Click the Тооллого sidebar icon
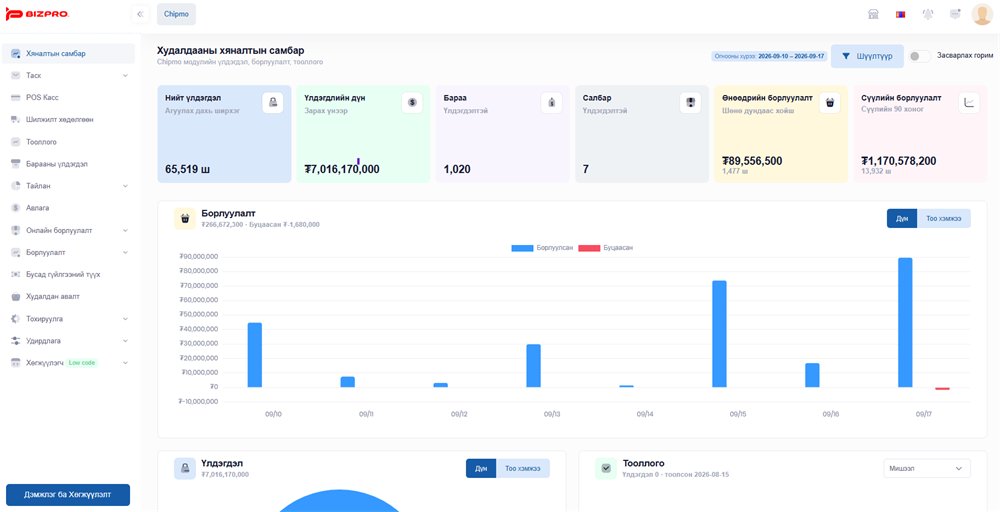 15,142
